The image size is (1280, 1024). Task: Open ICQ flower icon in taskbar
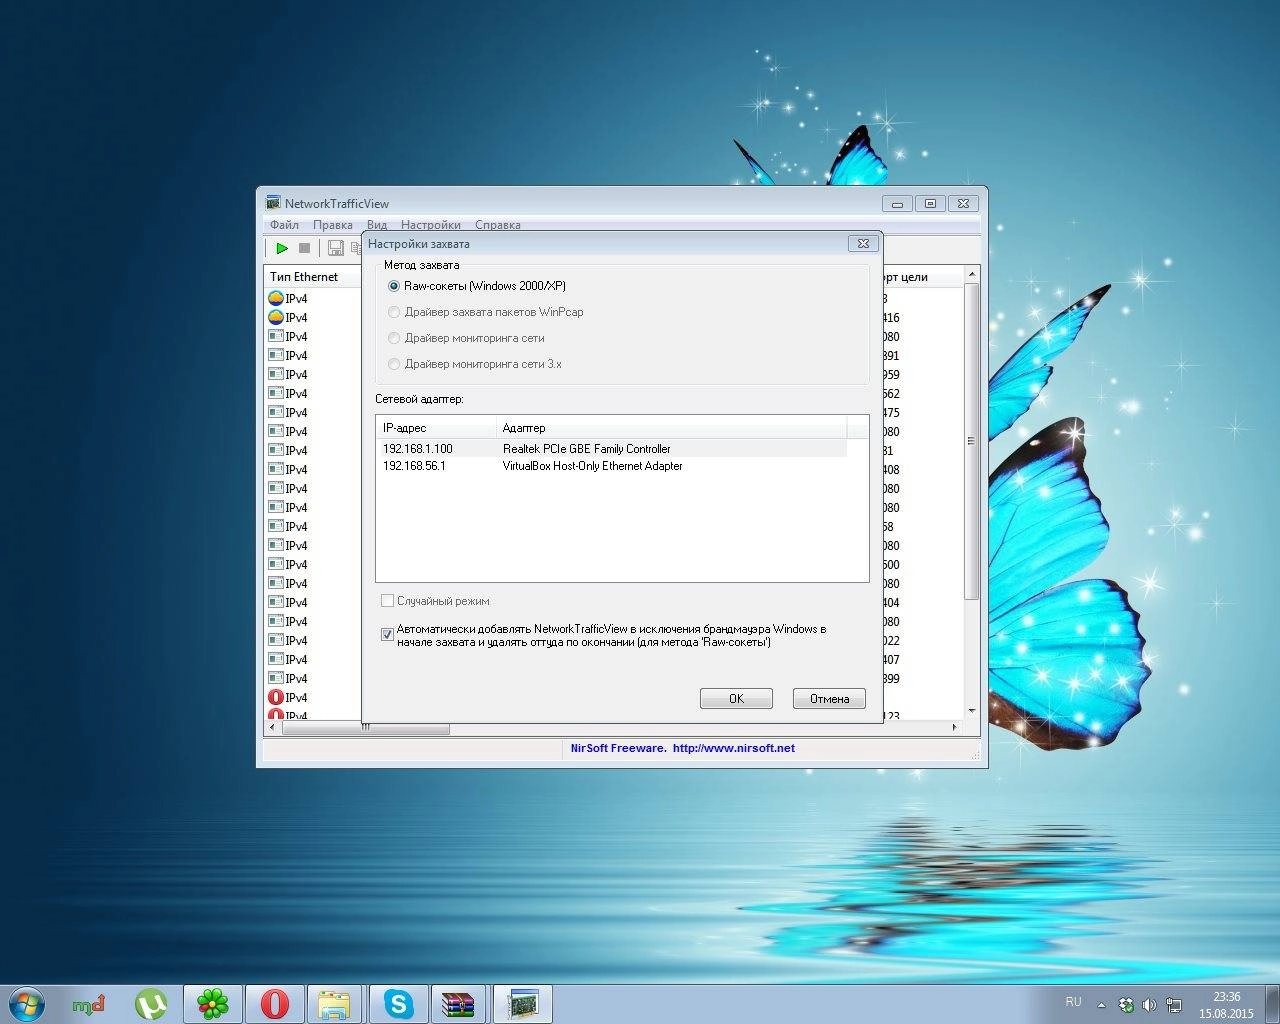point(213,1004)
